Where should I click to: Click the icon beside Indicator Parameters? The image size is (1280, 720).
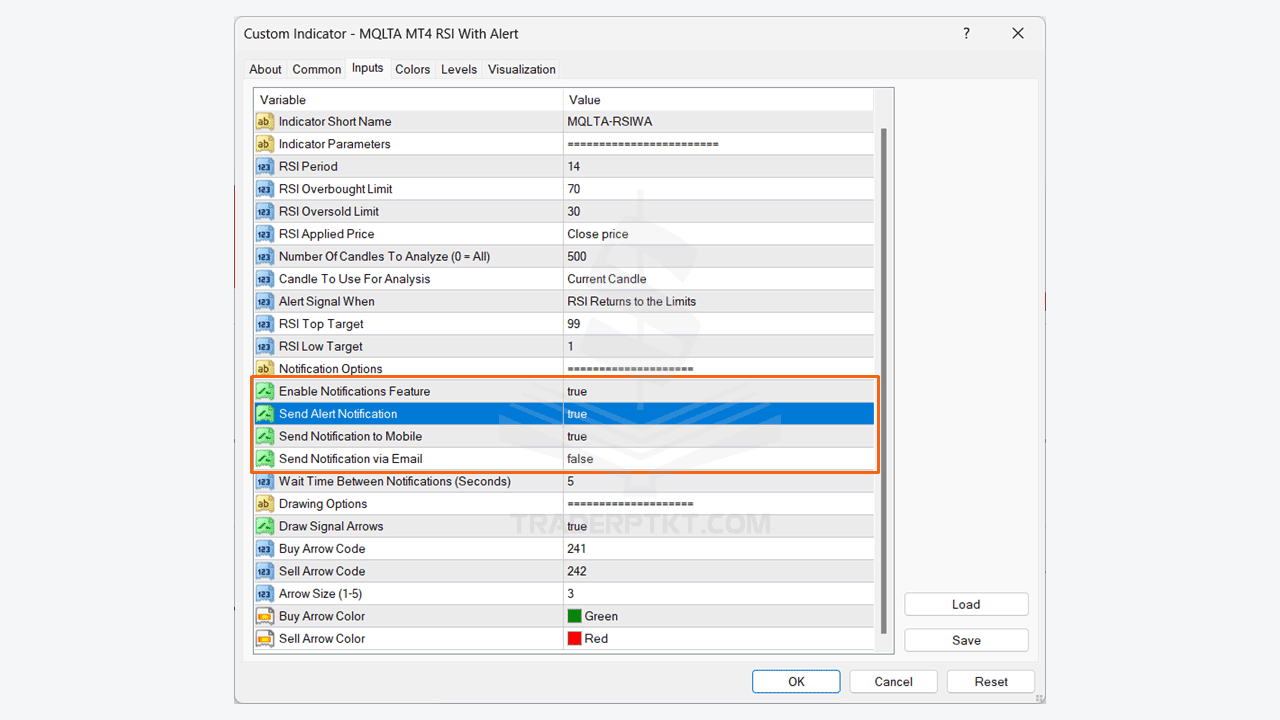[265, 144]
